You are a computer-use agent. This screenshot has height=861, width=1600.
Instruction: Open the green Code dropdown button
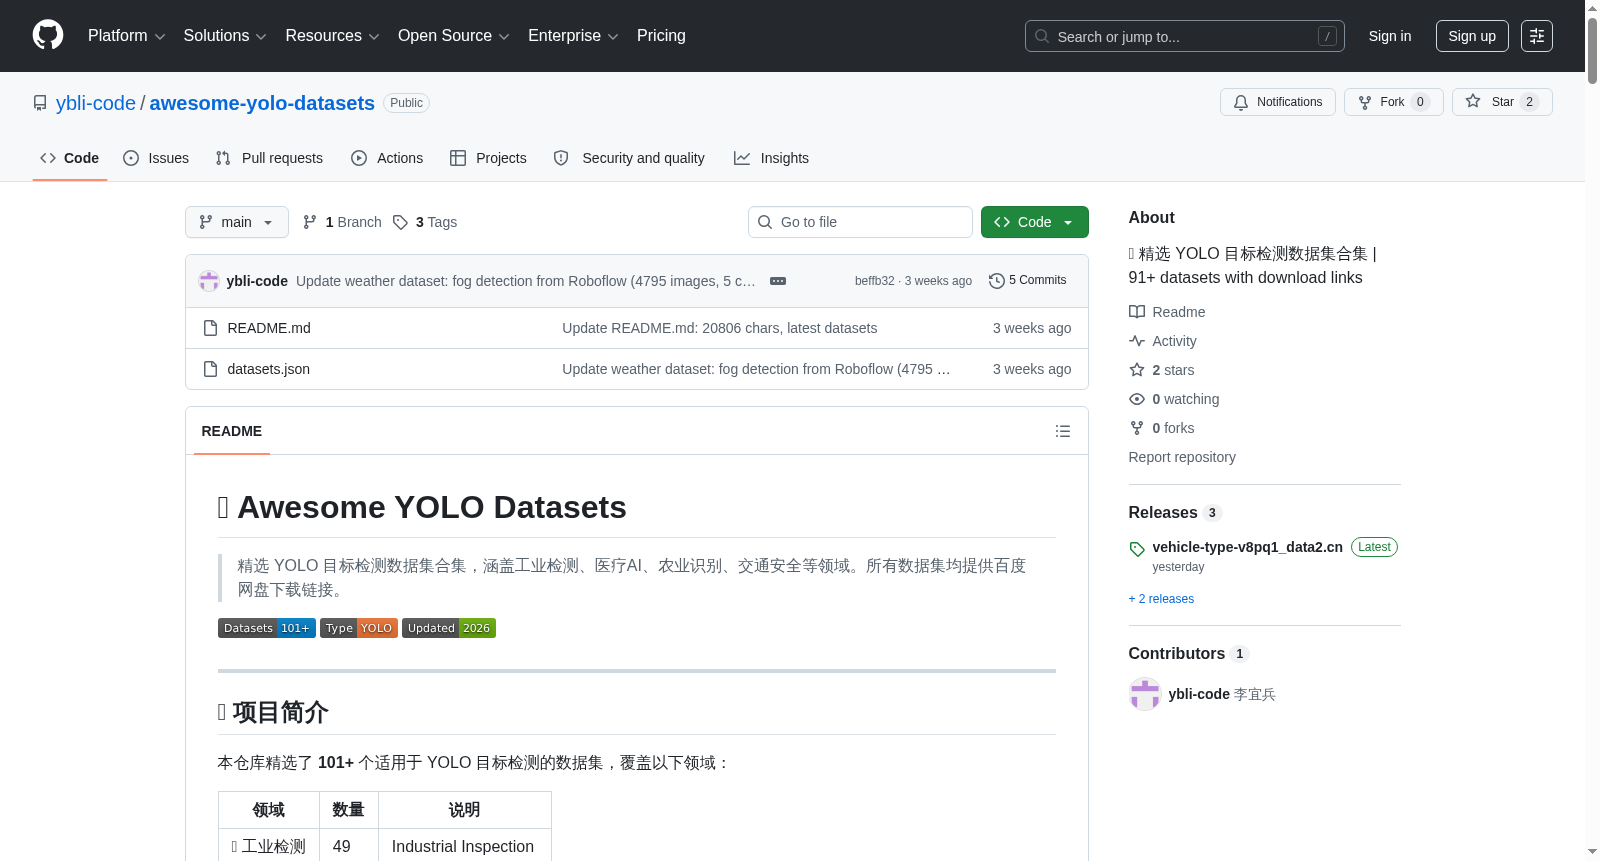(1035, 222)
